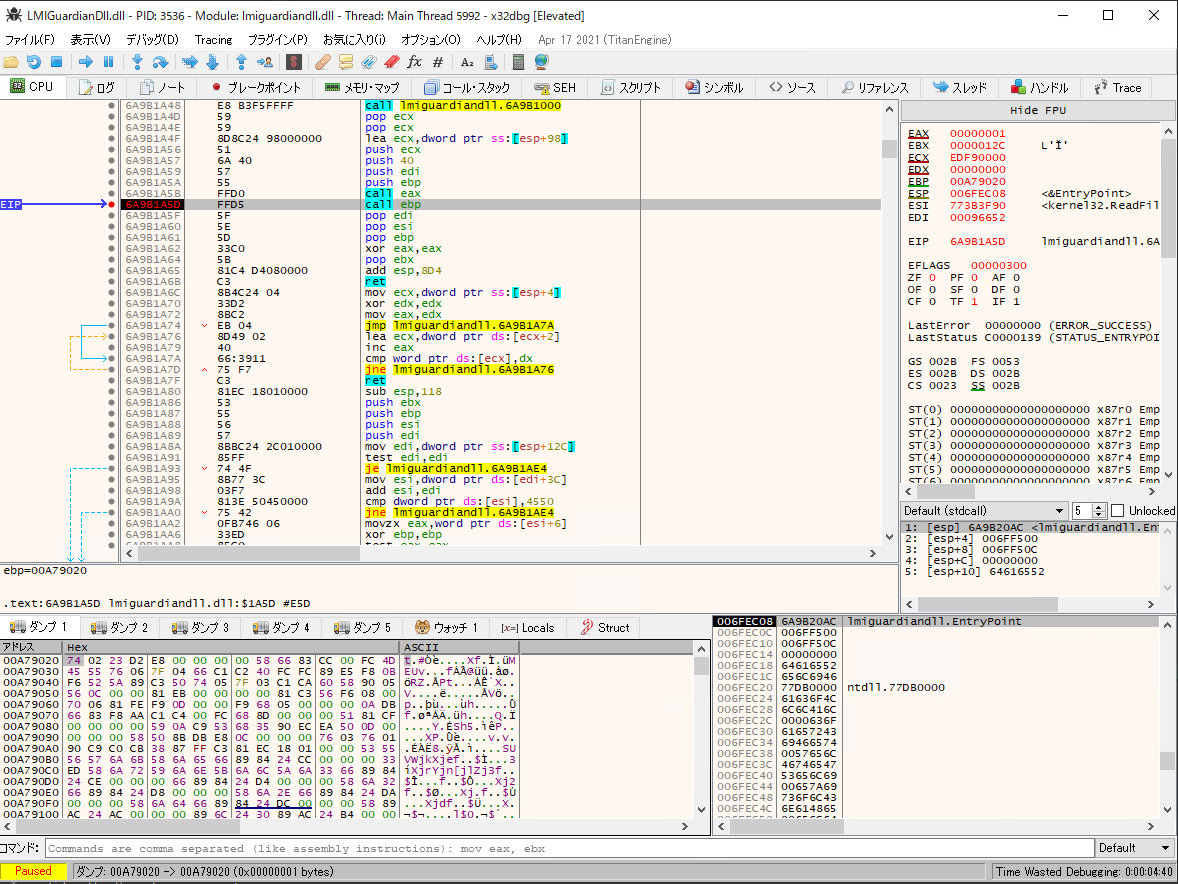Screen dimensions: 1178x884
Task: Open the ファイル(F) menu
Action: point(30,40)
